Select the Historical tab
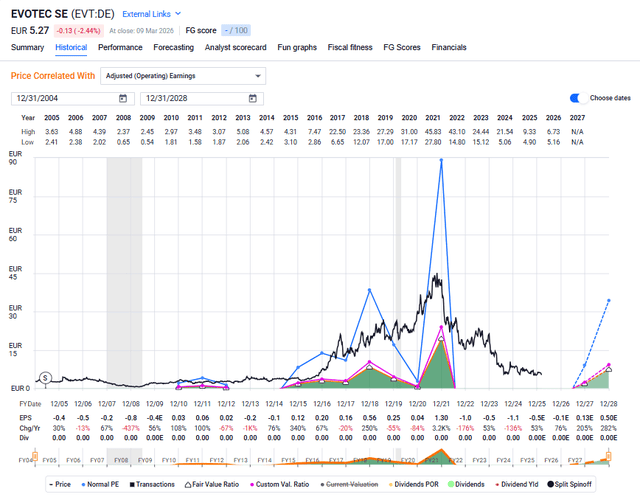The image size is (640, 497). click(71, 47)
